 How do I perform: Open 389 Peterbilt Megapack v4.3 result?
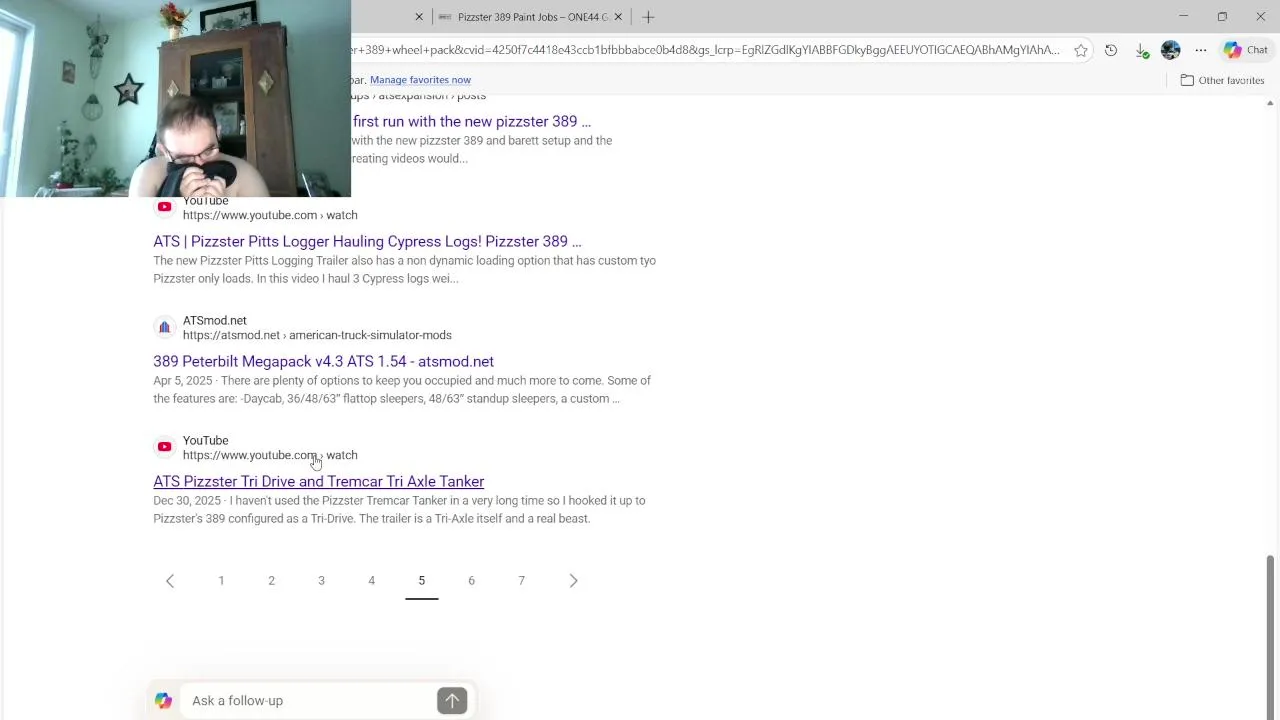click(323, 361)
